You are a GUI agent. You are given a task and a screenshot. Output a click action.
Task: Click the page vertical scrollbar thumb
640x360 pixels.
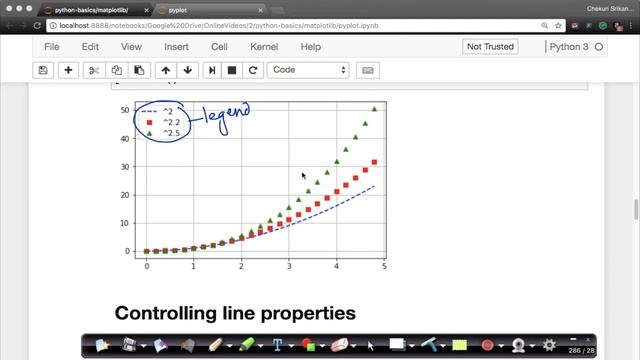(x=636, y=209)
